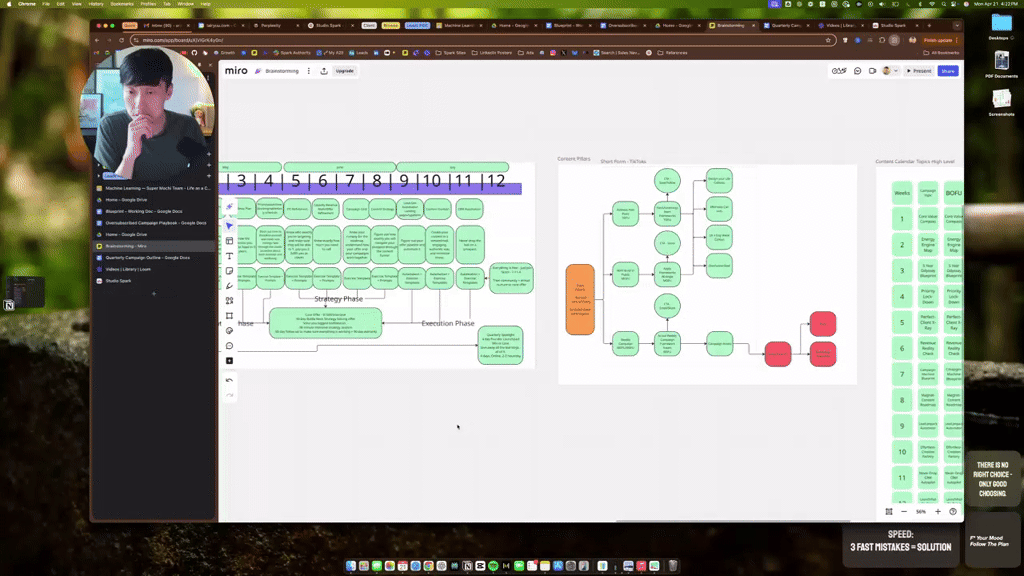Open collaborator avatar dropdown
This screenshot has width=1024, height=576.
pyautogui.click(x=891, y=71)
